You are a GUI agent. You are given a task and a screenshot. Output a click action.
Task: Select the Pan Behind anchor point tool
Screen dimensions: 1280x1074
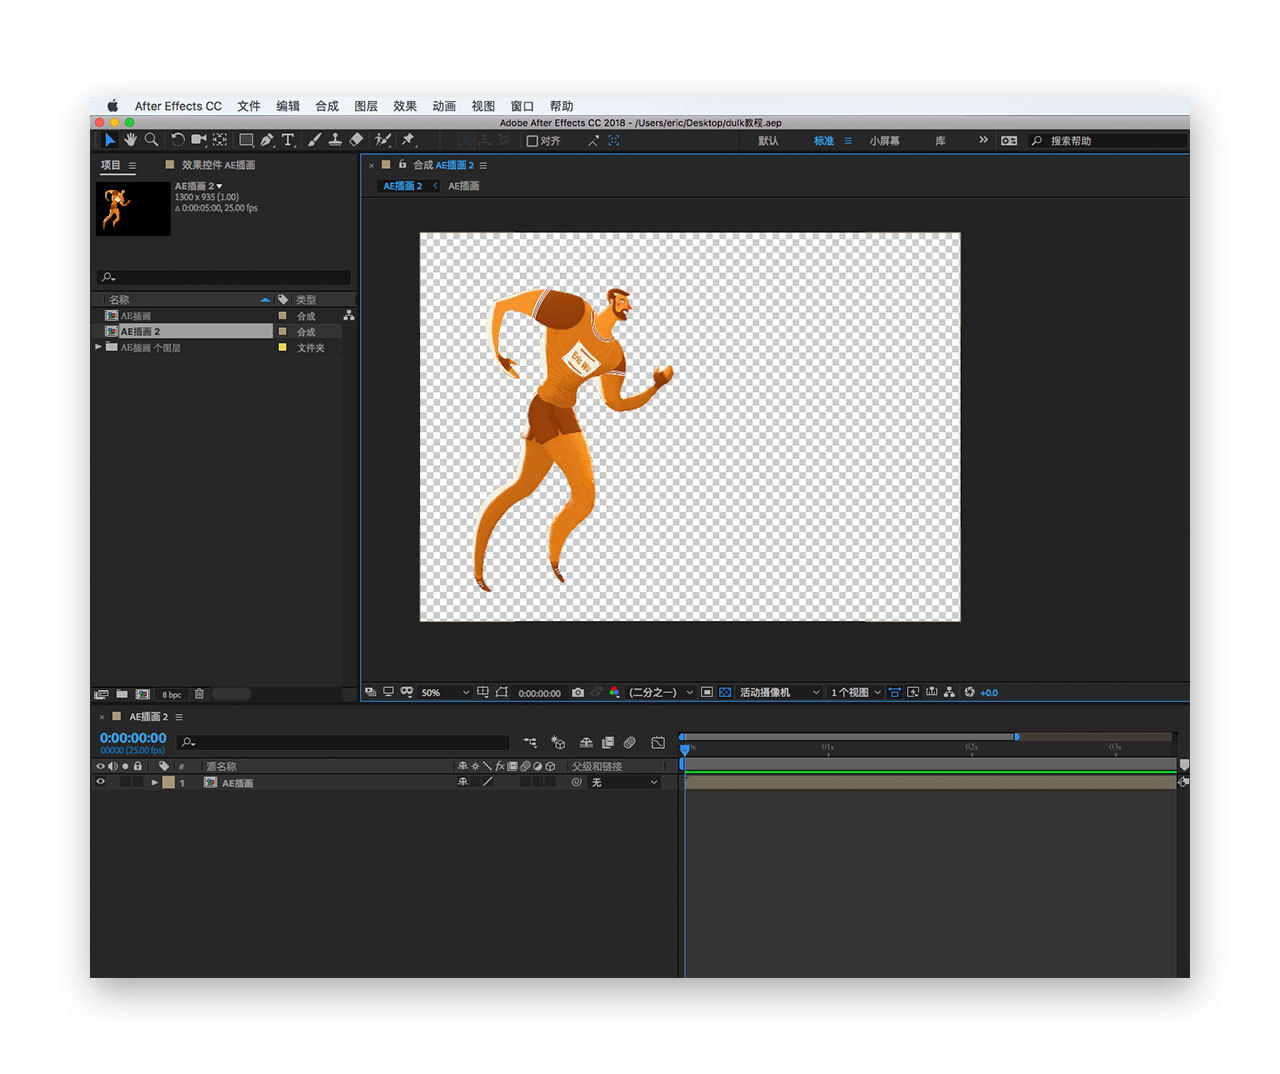pyautogui.click(x=219, y=140)
